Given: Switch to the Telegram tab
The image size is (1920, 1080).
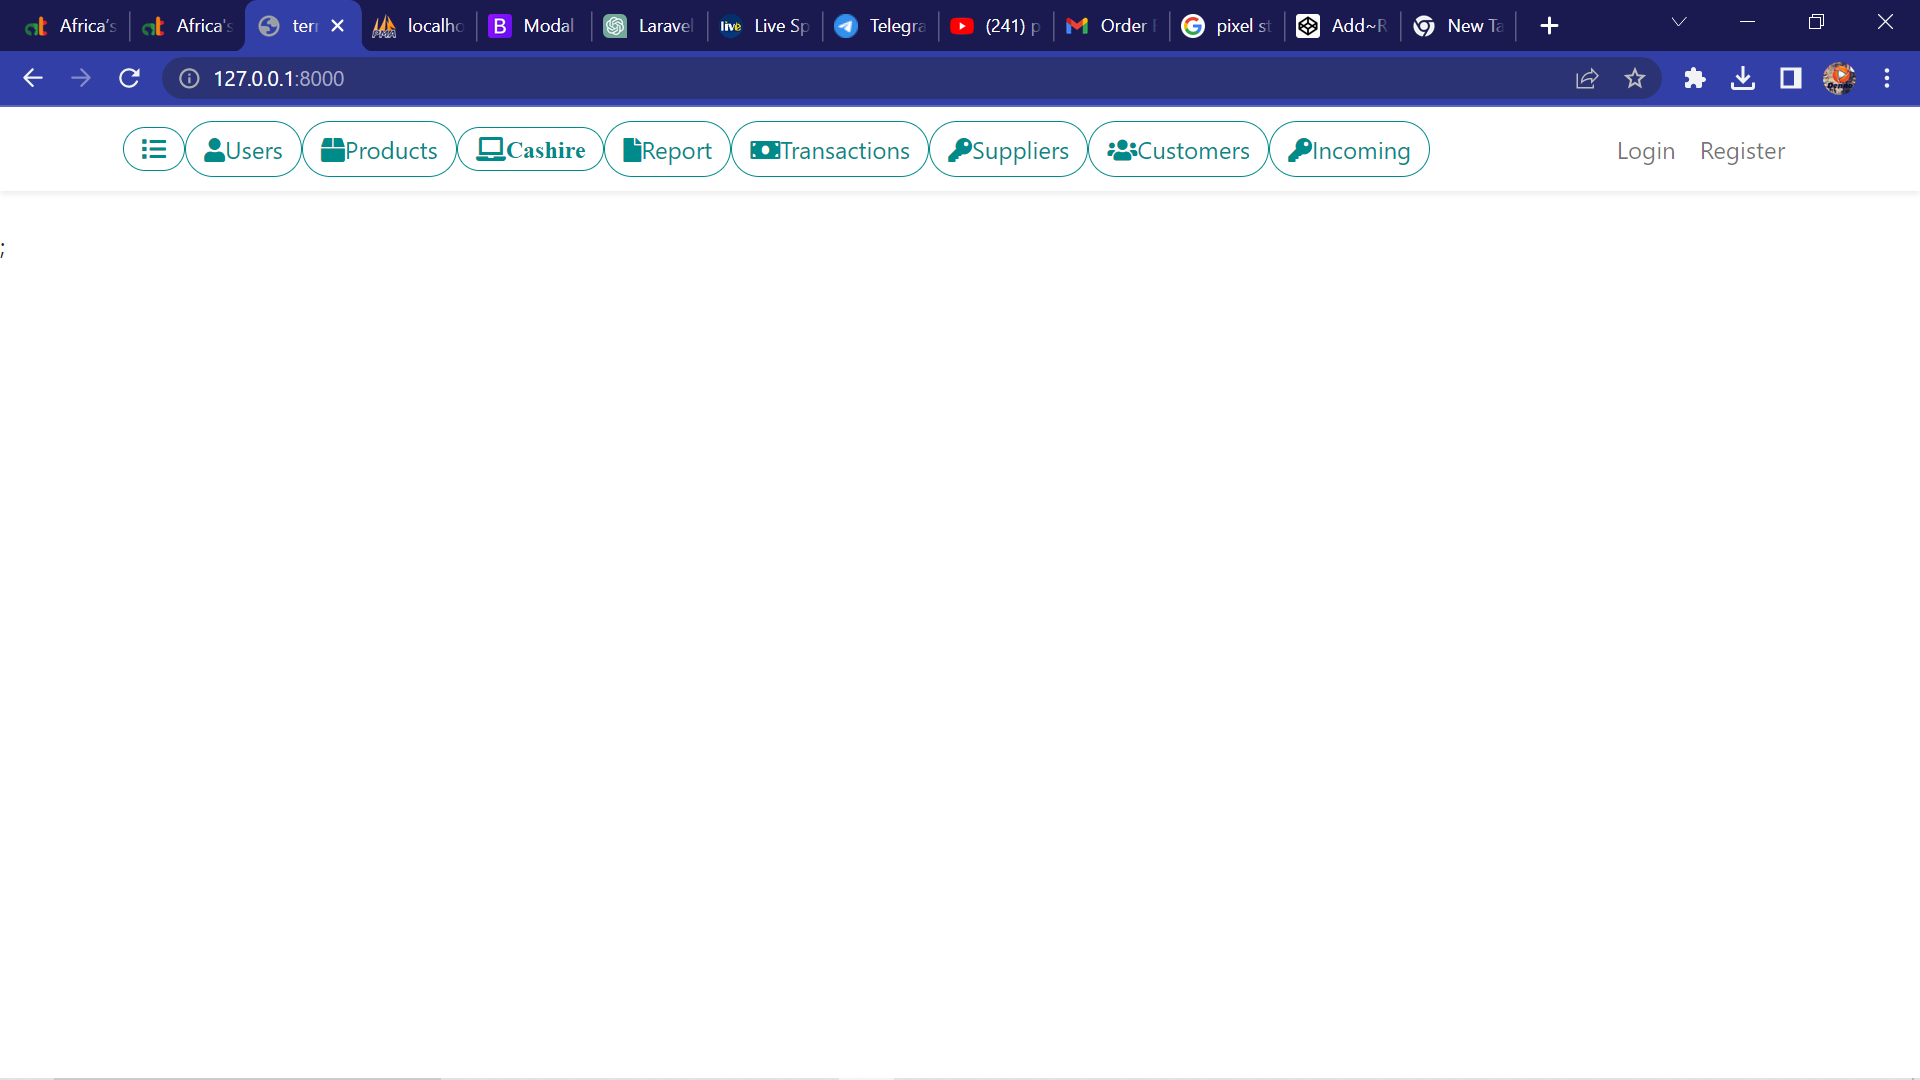Looking at the screenshot, I should tap(881, 26).
